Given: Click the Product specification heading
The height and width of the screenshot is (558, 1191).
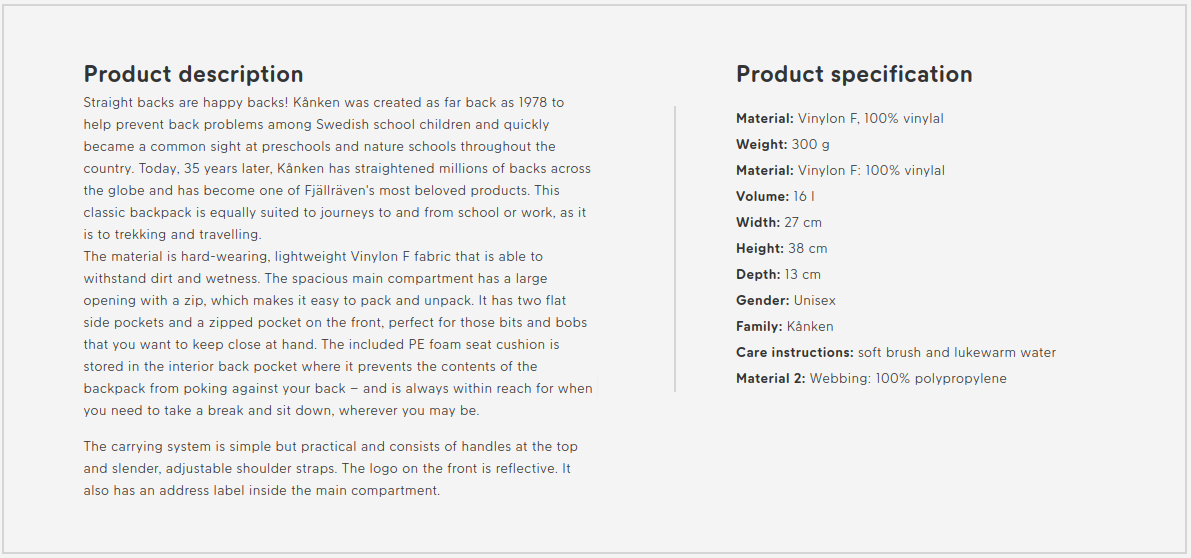Looking at the screenshot, I should click(854, 74).
